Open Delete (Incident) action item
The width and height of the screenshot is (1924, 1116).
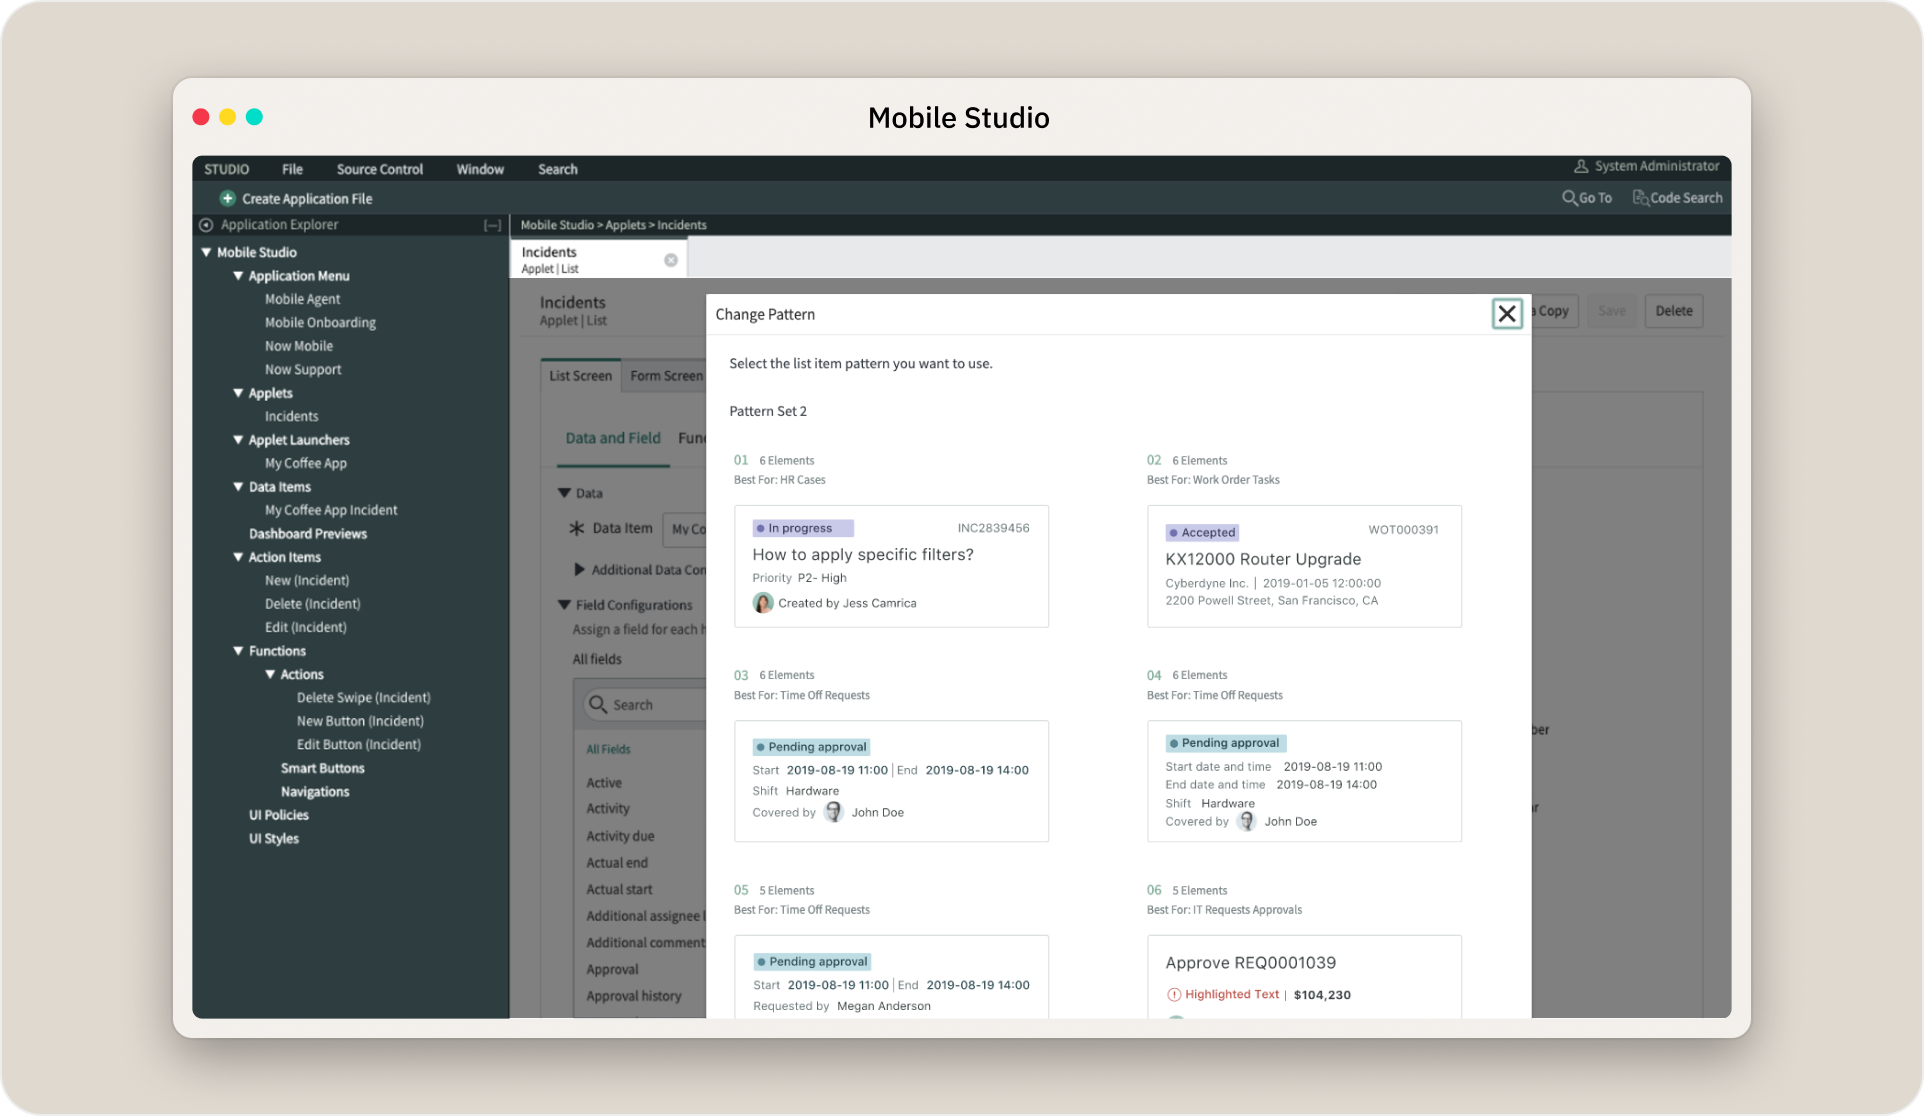click(x=312, y=604)
